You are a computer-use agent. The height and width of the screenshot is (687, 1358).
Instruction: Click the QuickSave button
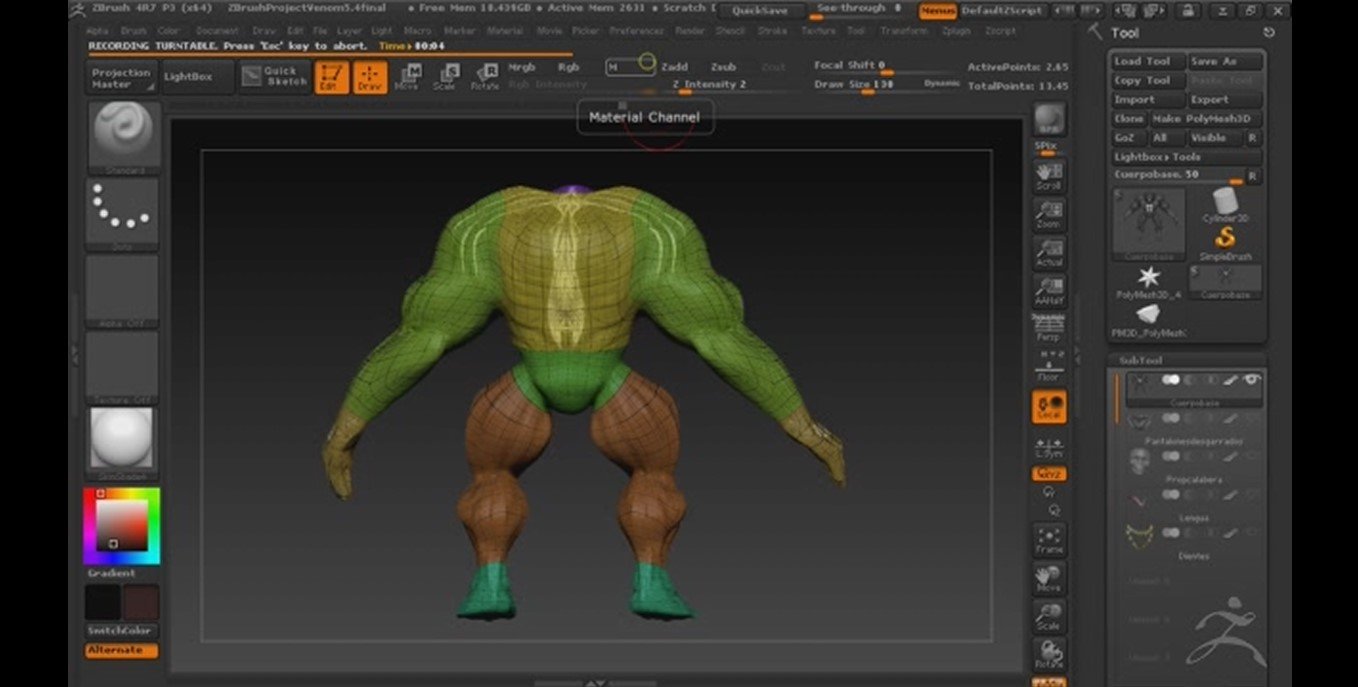click(760, 10)
